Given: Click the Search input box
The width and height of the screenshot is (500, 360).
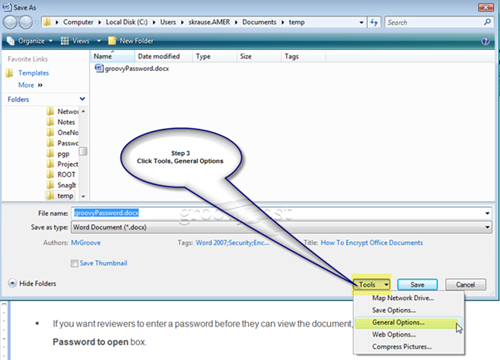Looking at the screenshot, I should coord(433,22).
